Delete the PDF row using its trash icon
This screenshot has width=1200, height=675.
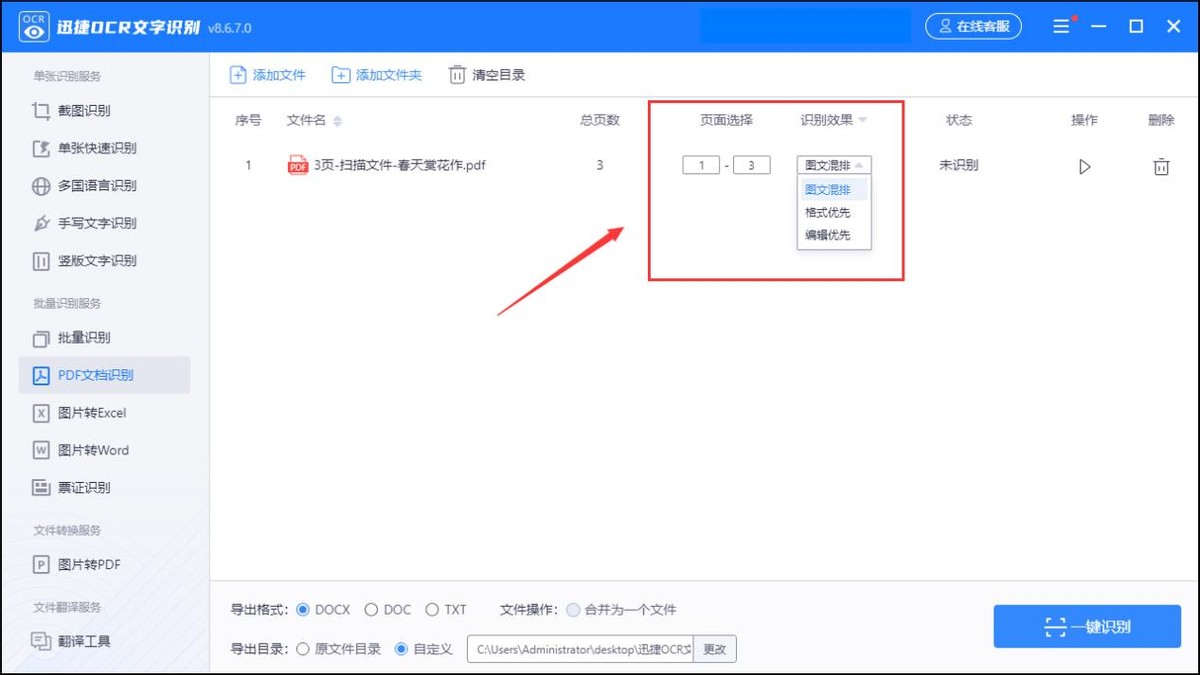pos(1161,167)
